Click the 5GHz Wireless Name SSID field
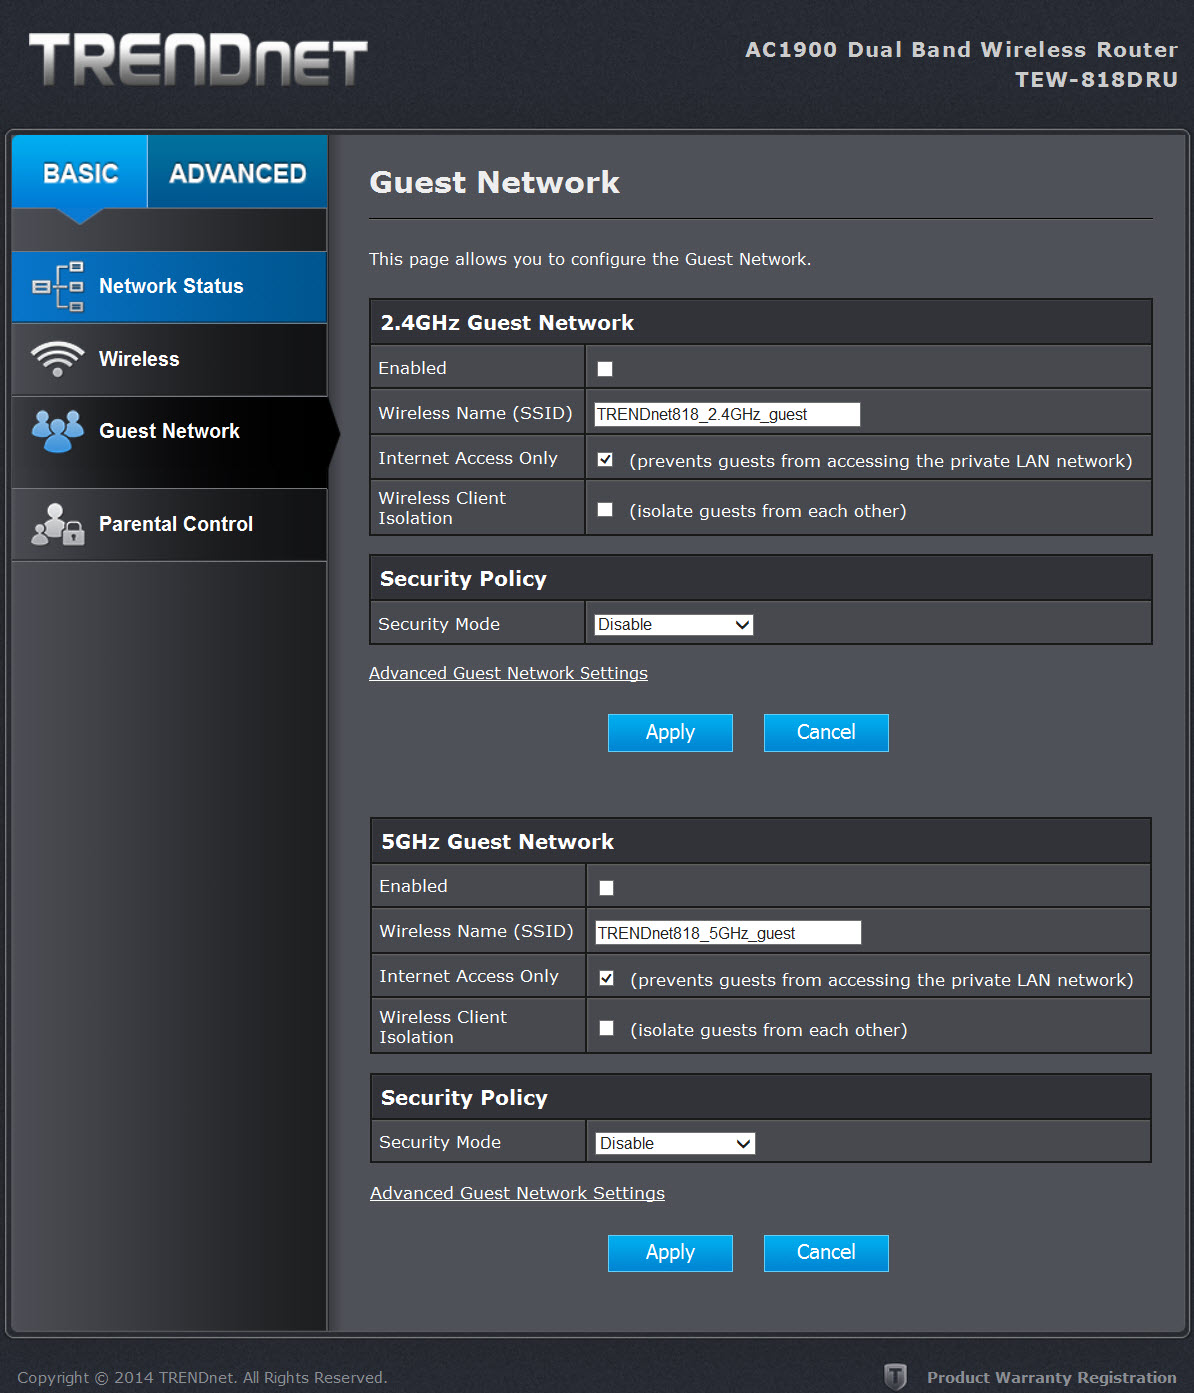This screenshot has height=1393, width=1194. click(728, 934)
